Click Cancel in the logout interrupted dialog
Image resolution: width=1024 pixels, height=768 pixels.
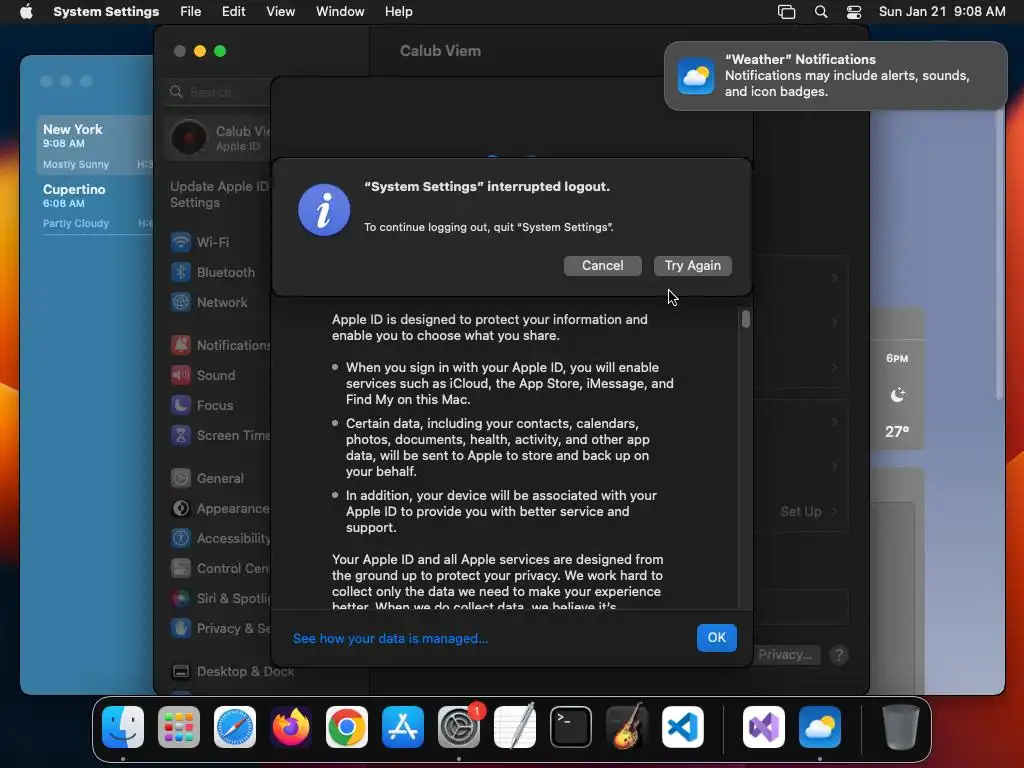(x=602, y=266)
